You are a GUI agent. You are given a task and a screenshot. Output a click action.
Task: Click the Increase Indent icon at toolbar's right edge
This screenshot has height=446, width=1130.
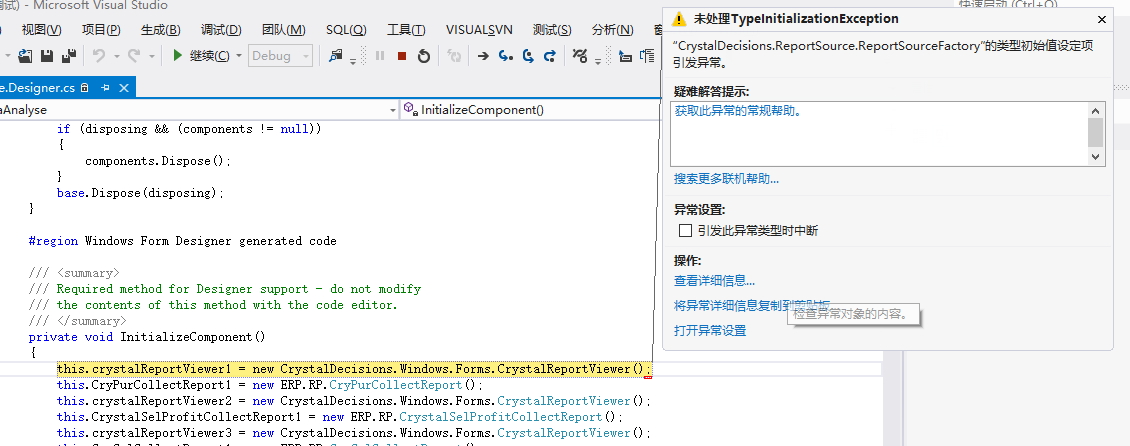648,55
